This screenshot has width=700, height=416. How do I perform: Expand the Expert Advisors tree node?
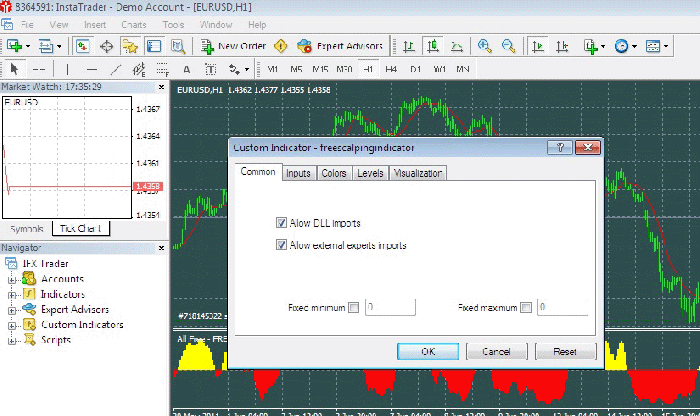[x=12, y=310]
